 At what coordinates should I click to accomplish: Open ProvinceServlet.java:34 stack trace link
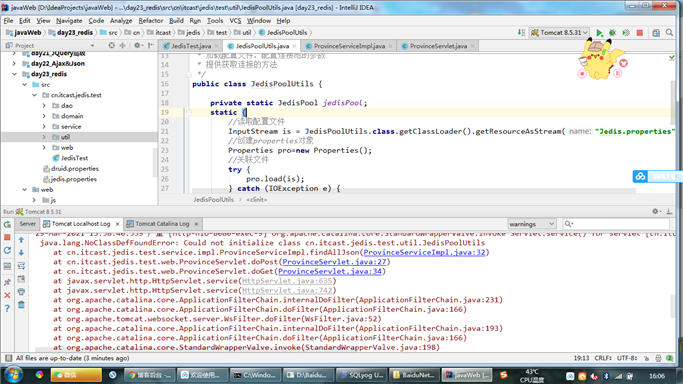330,271
